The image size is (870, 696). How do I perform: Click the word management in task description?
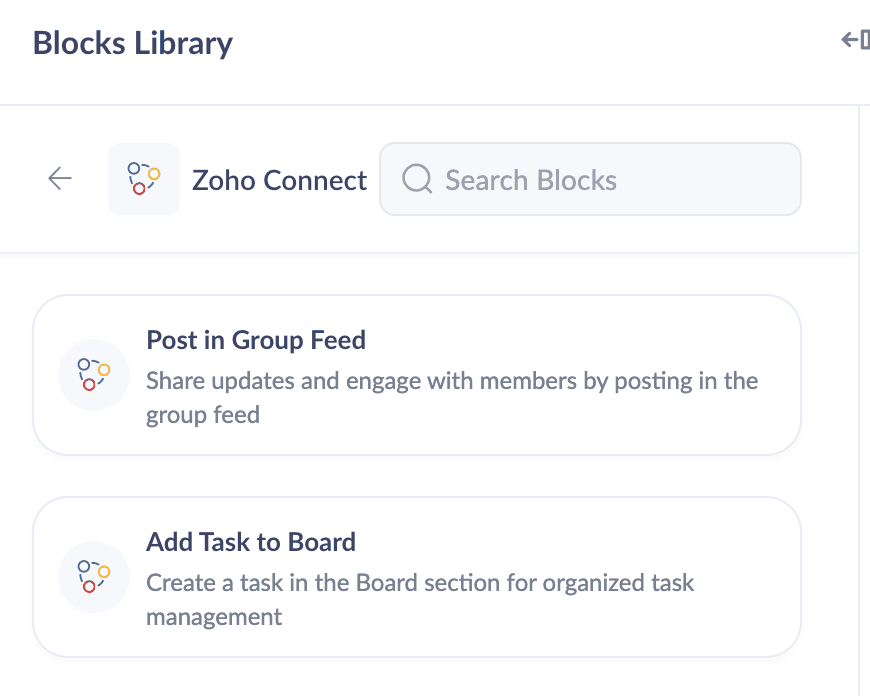pos(214,617)
